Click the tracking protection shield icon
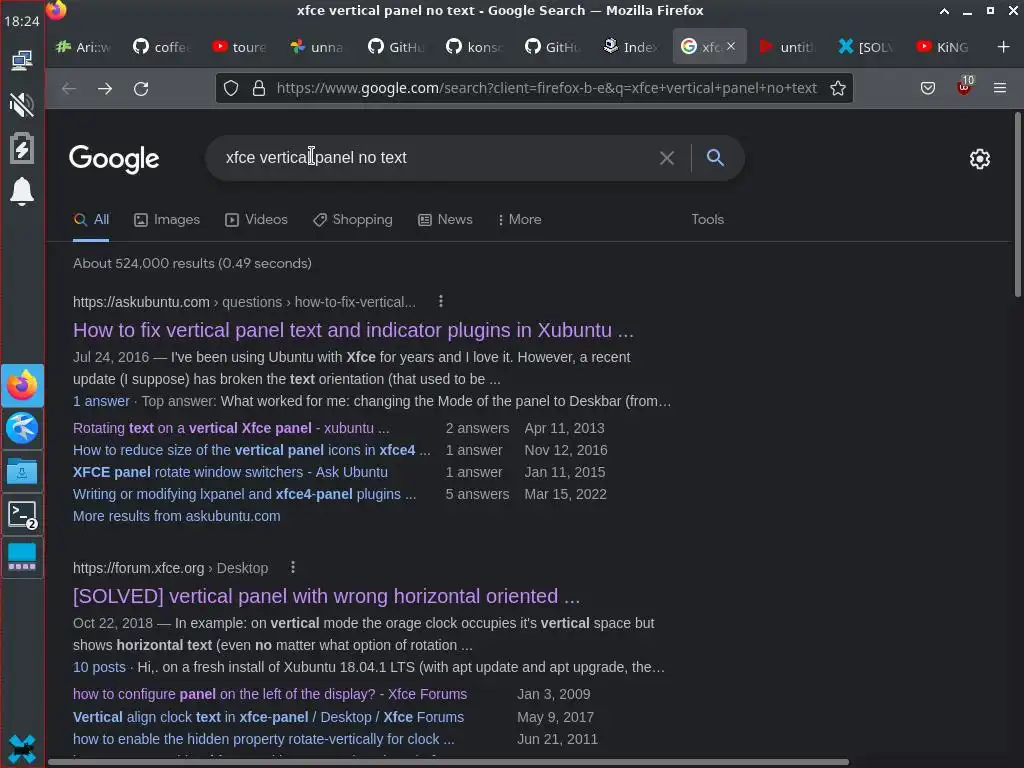The image size is (1024, 768). 231,88
